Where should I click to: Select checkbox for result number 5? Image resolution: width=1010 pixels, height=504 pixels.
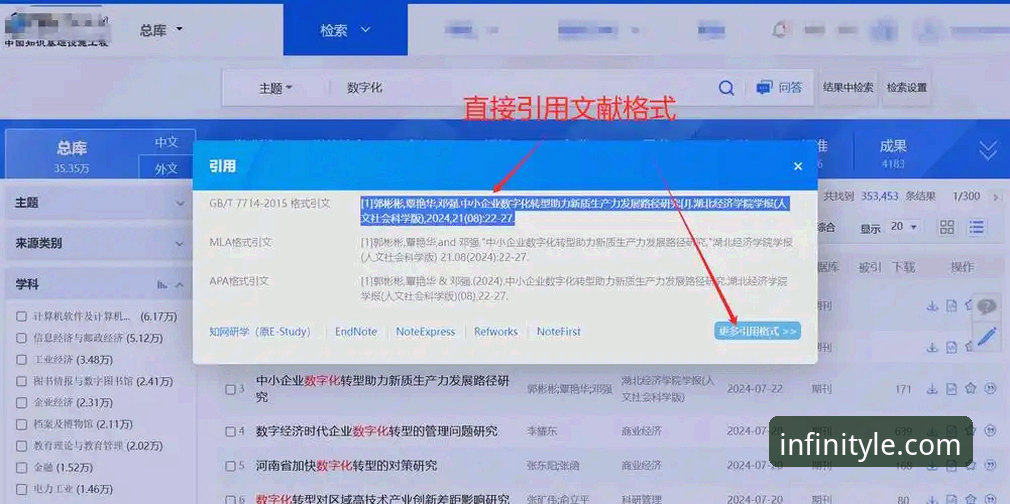pyautogui.click(x=230, y=465)
